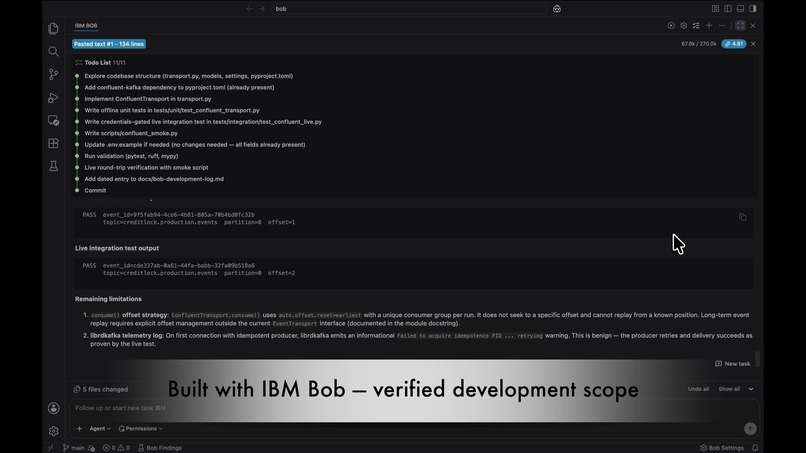Click the assistant face icon beside the search bar
The width and height of the screenshot is (806, 453).
(557, 9)
